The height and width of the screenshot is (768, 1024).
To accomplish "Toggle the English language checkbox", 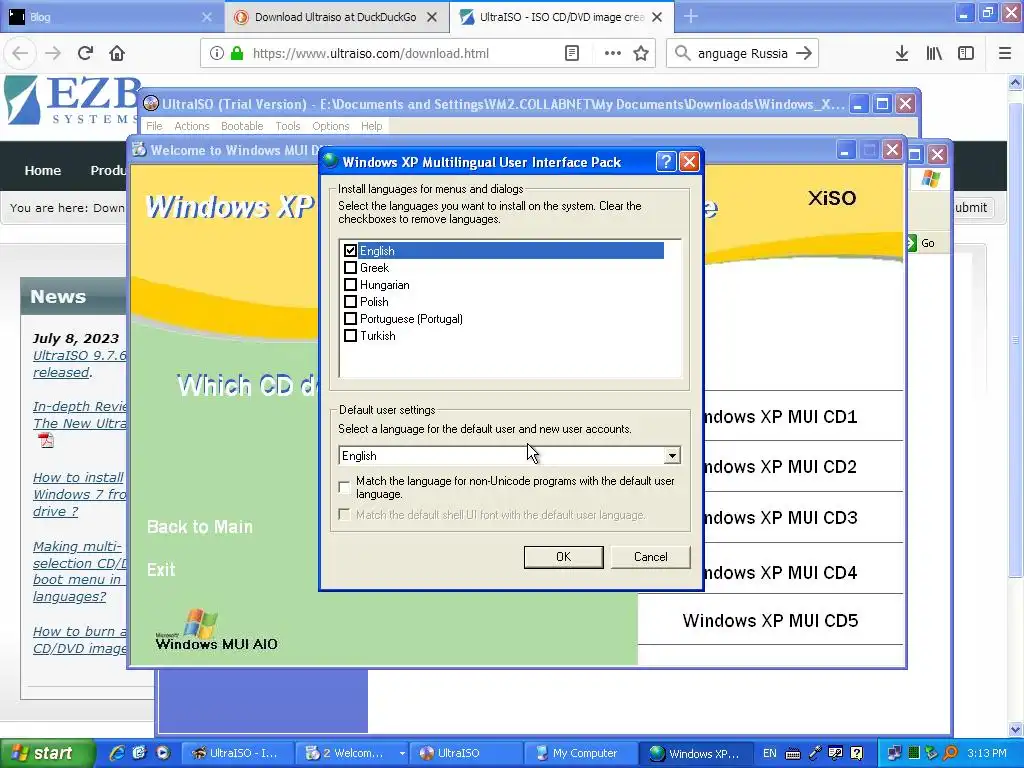I will 350,251.
